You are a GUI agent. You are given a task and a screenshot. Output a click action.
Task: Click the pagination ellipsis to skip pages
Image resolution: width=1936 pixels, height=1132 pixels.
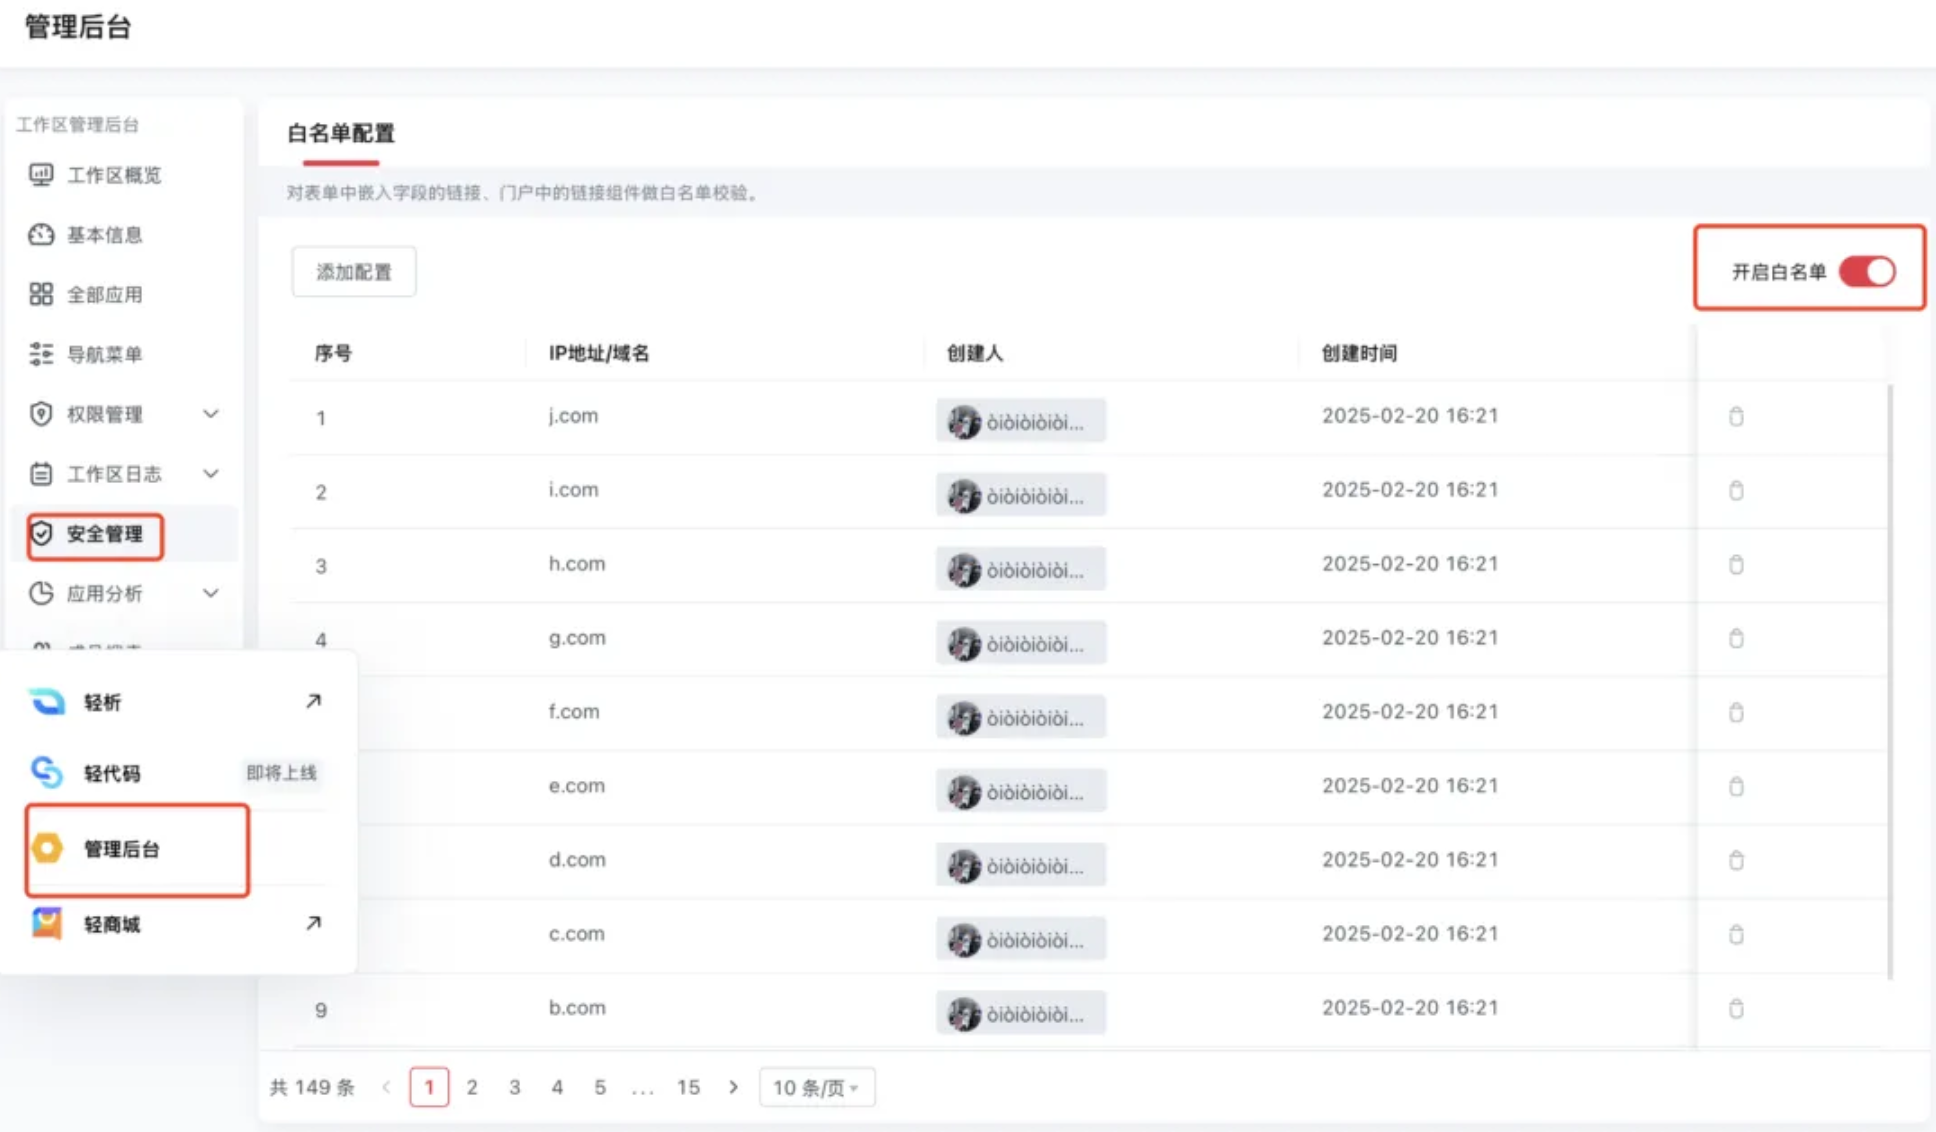(643, 1088)
